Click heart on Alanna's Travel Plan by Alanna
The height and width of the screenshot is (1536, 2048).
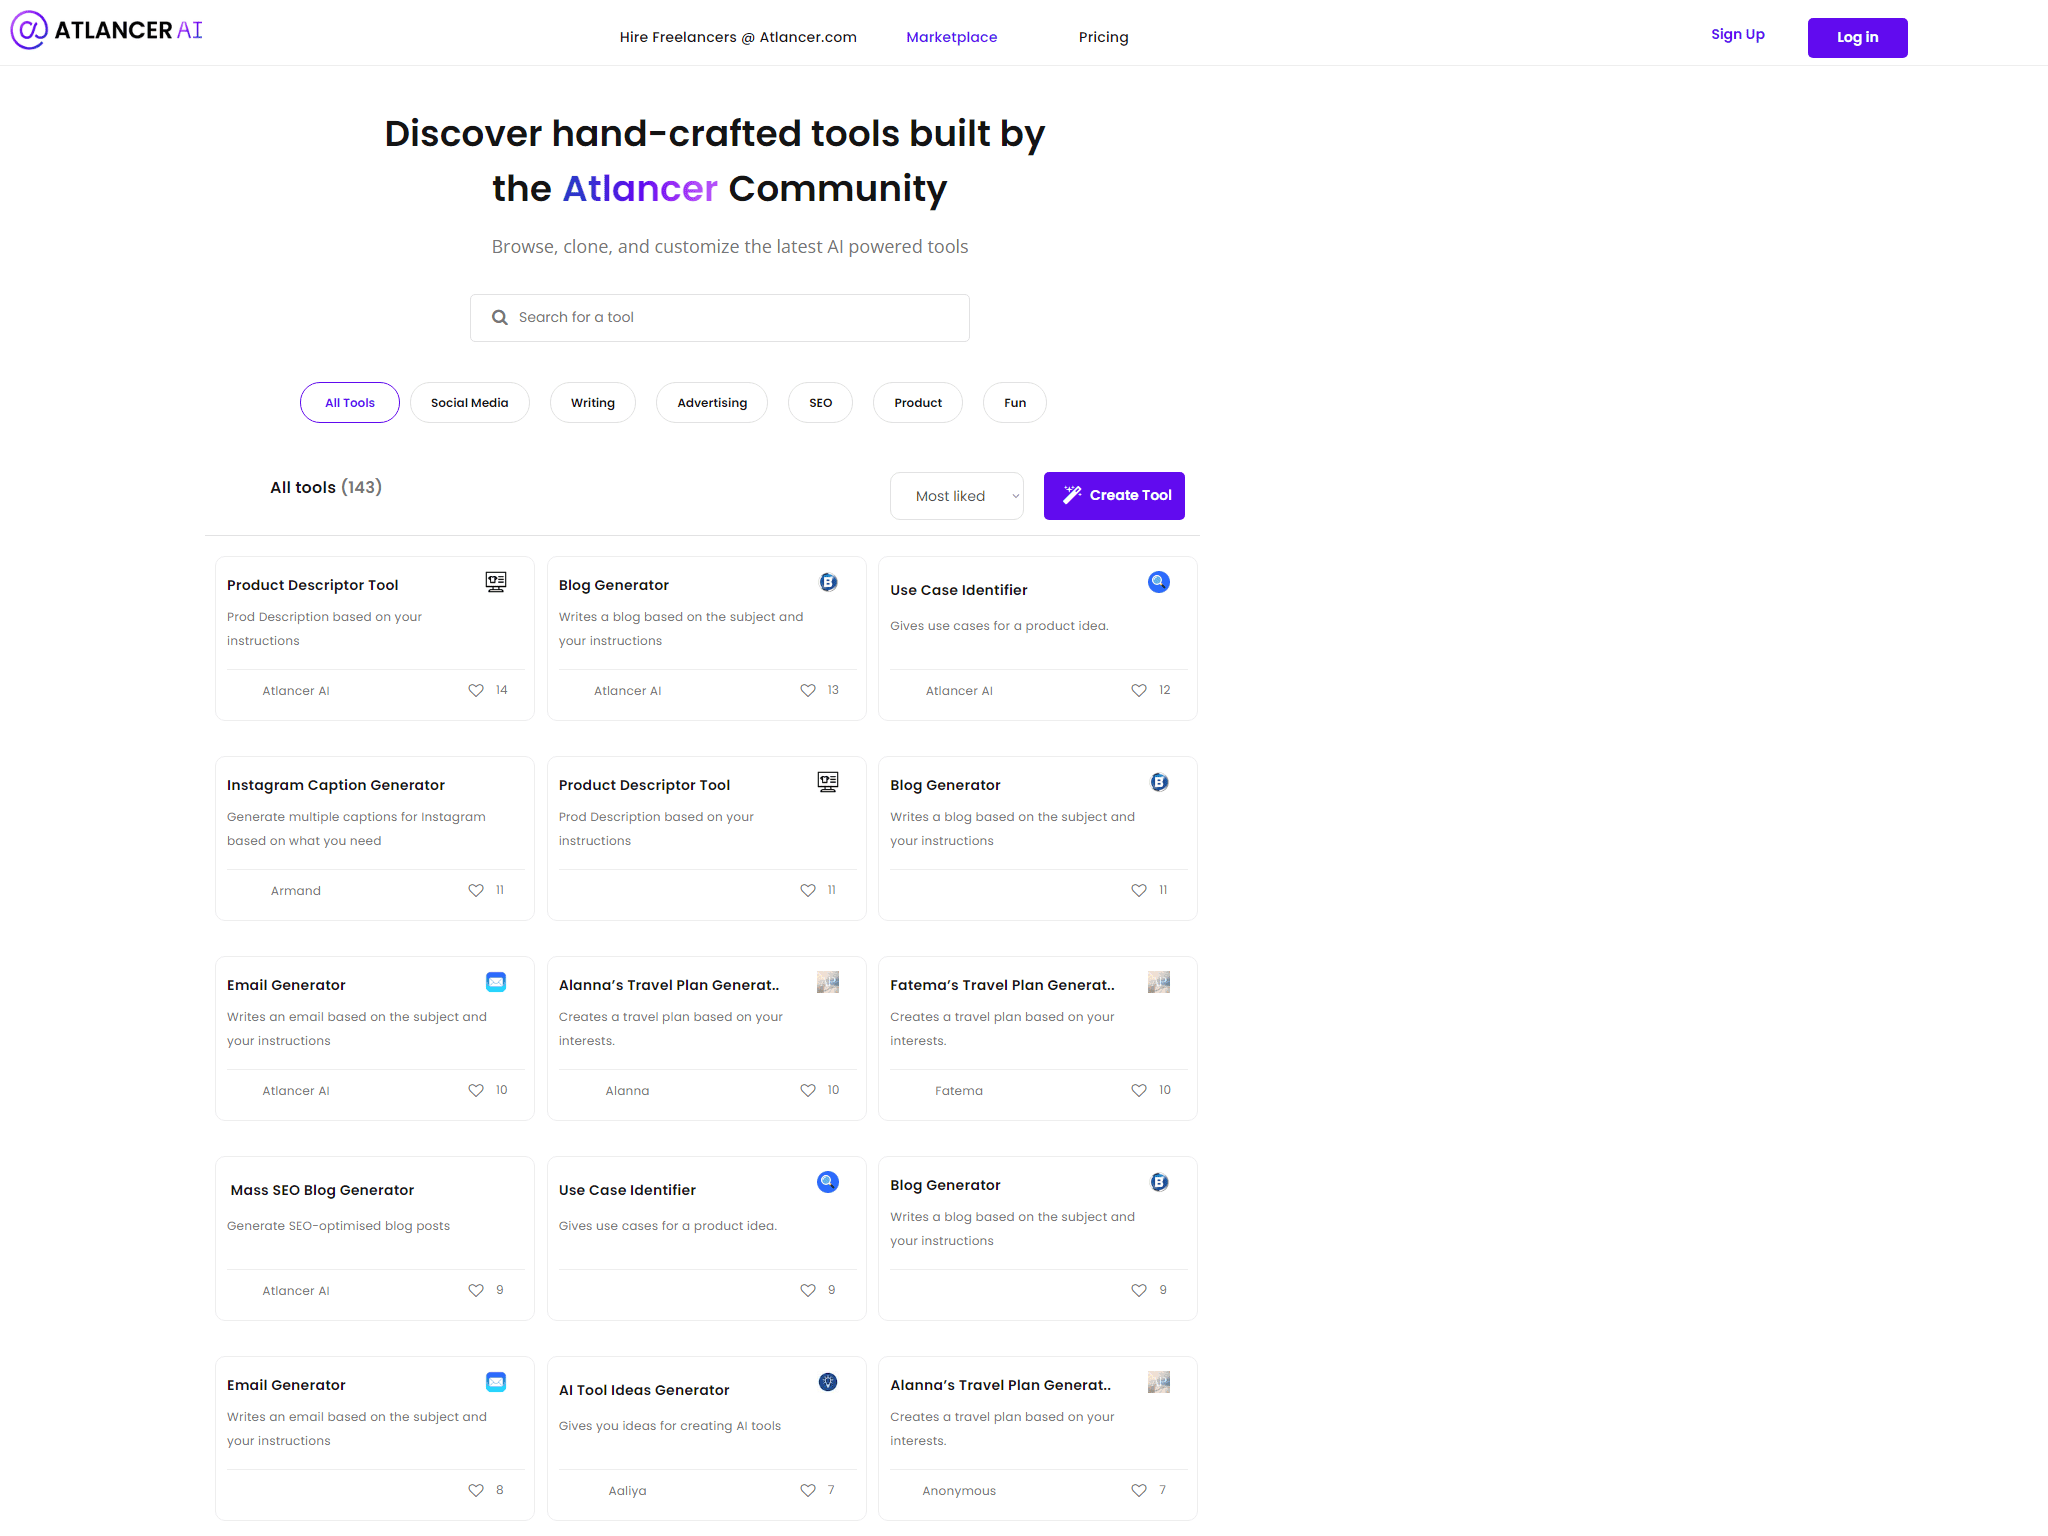(808, 1091)
